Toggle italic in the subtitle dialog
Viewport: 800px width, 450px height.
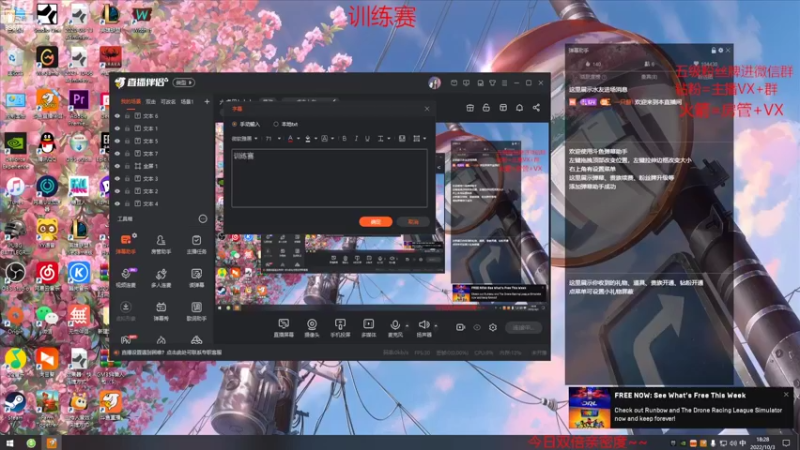tap(356, 138)
